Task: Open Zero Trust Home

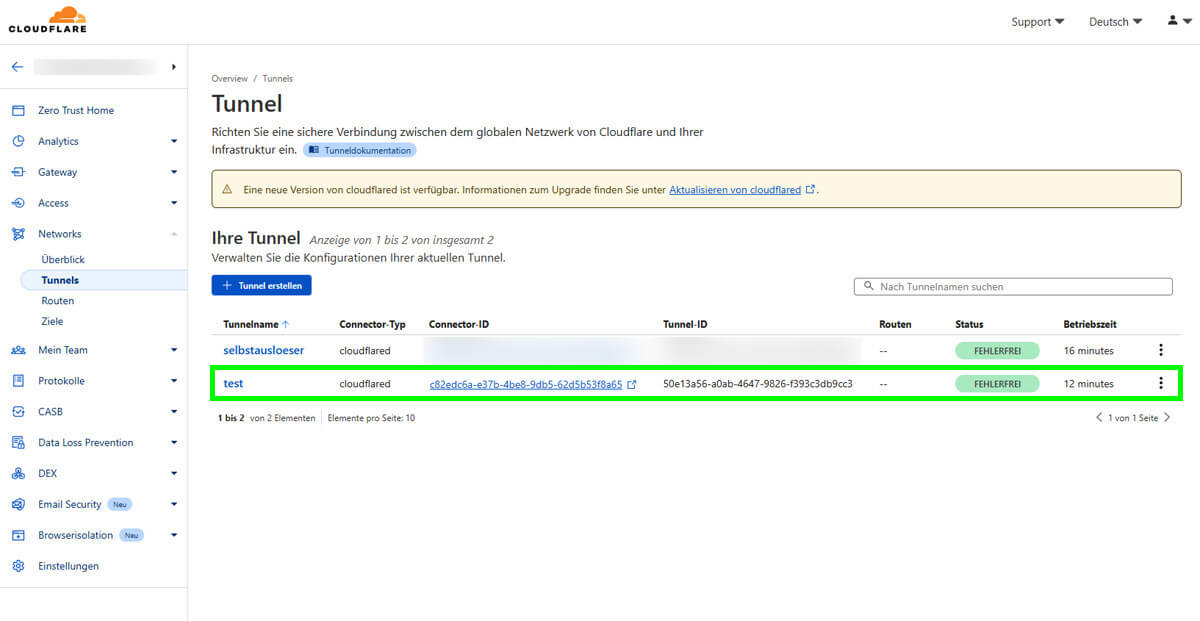Action: [x=76, y=110]
